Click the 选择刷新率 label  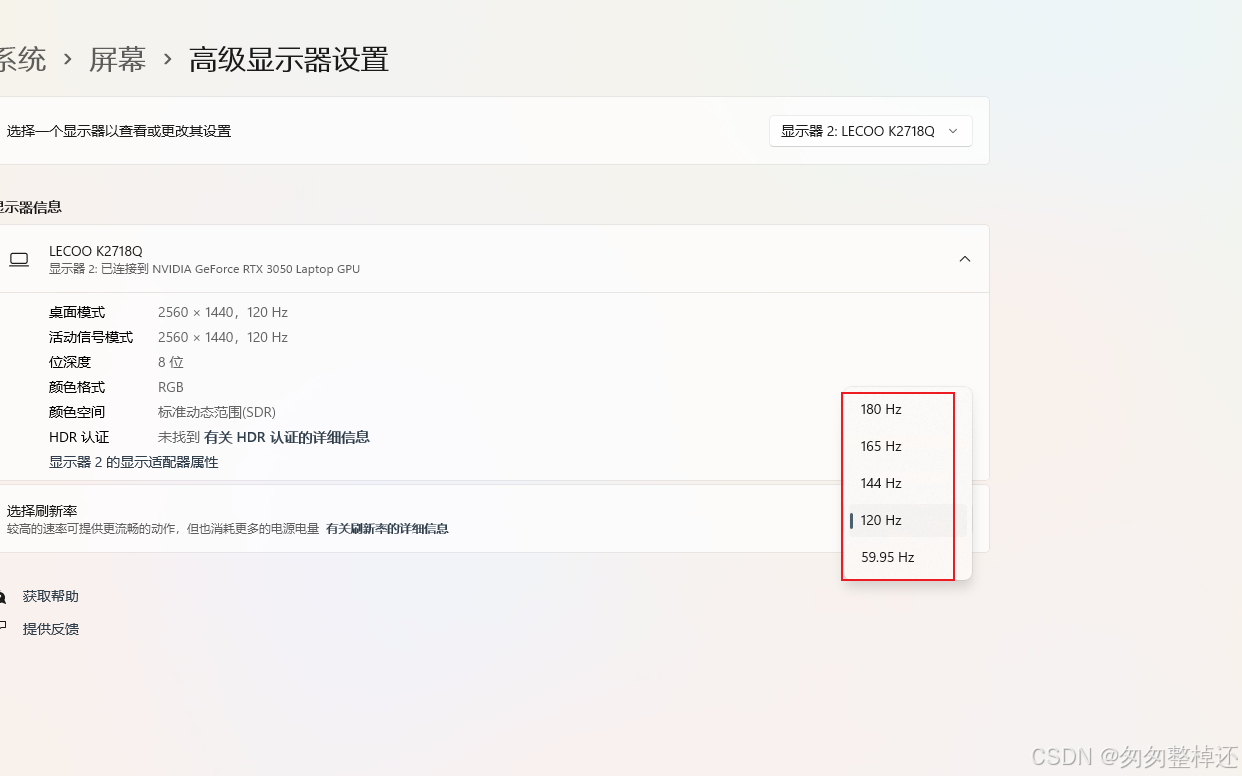coord(42,511)
